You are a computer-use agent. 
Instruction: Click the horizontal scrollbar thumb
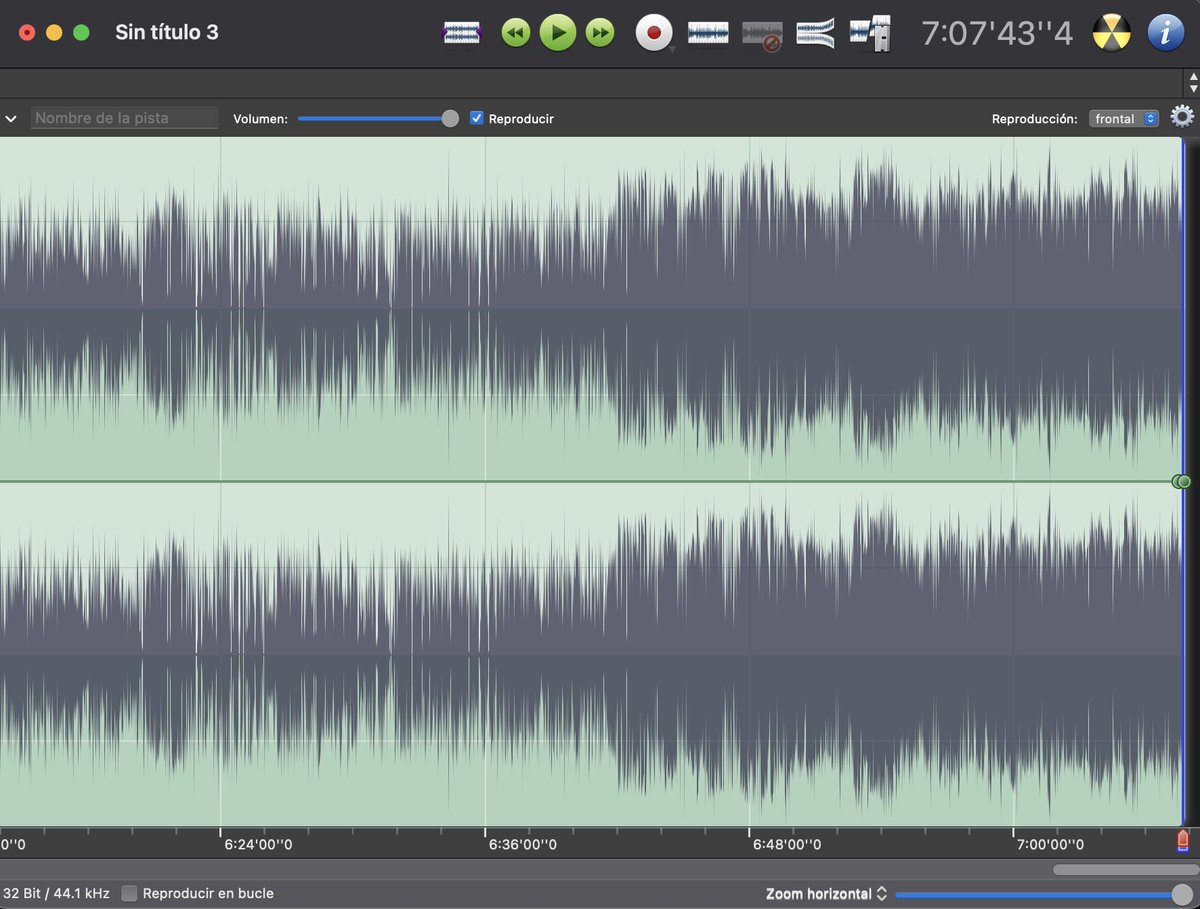click(1124, 870)
